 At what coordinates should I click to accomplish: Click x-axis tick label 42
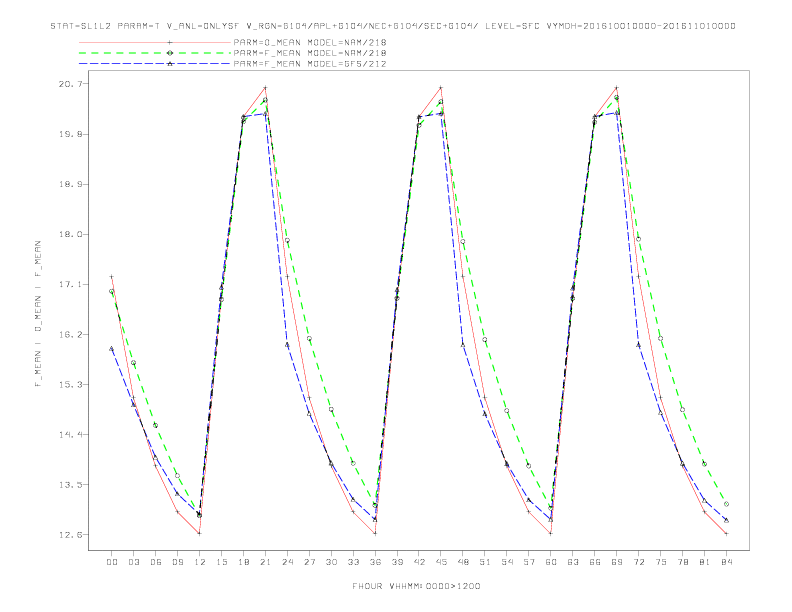419,562
